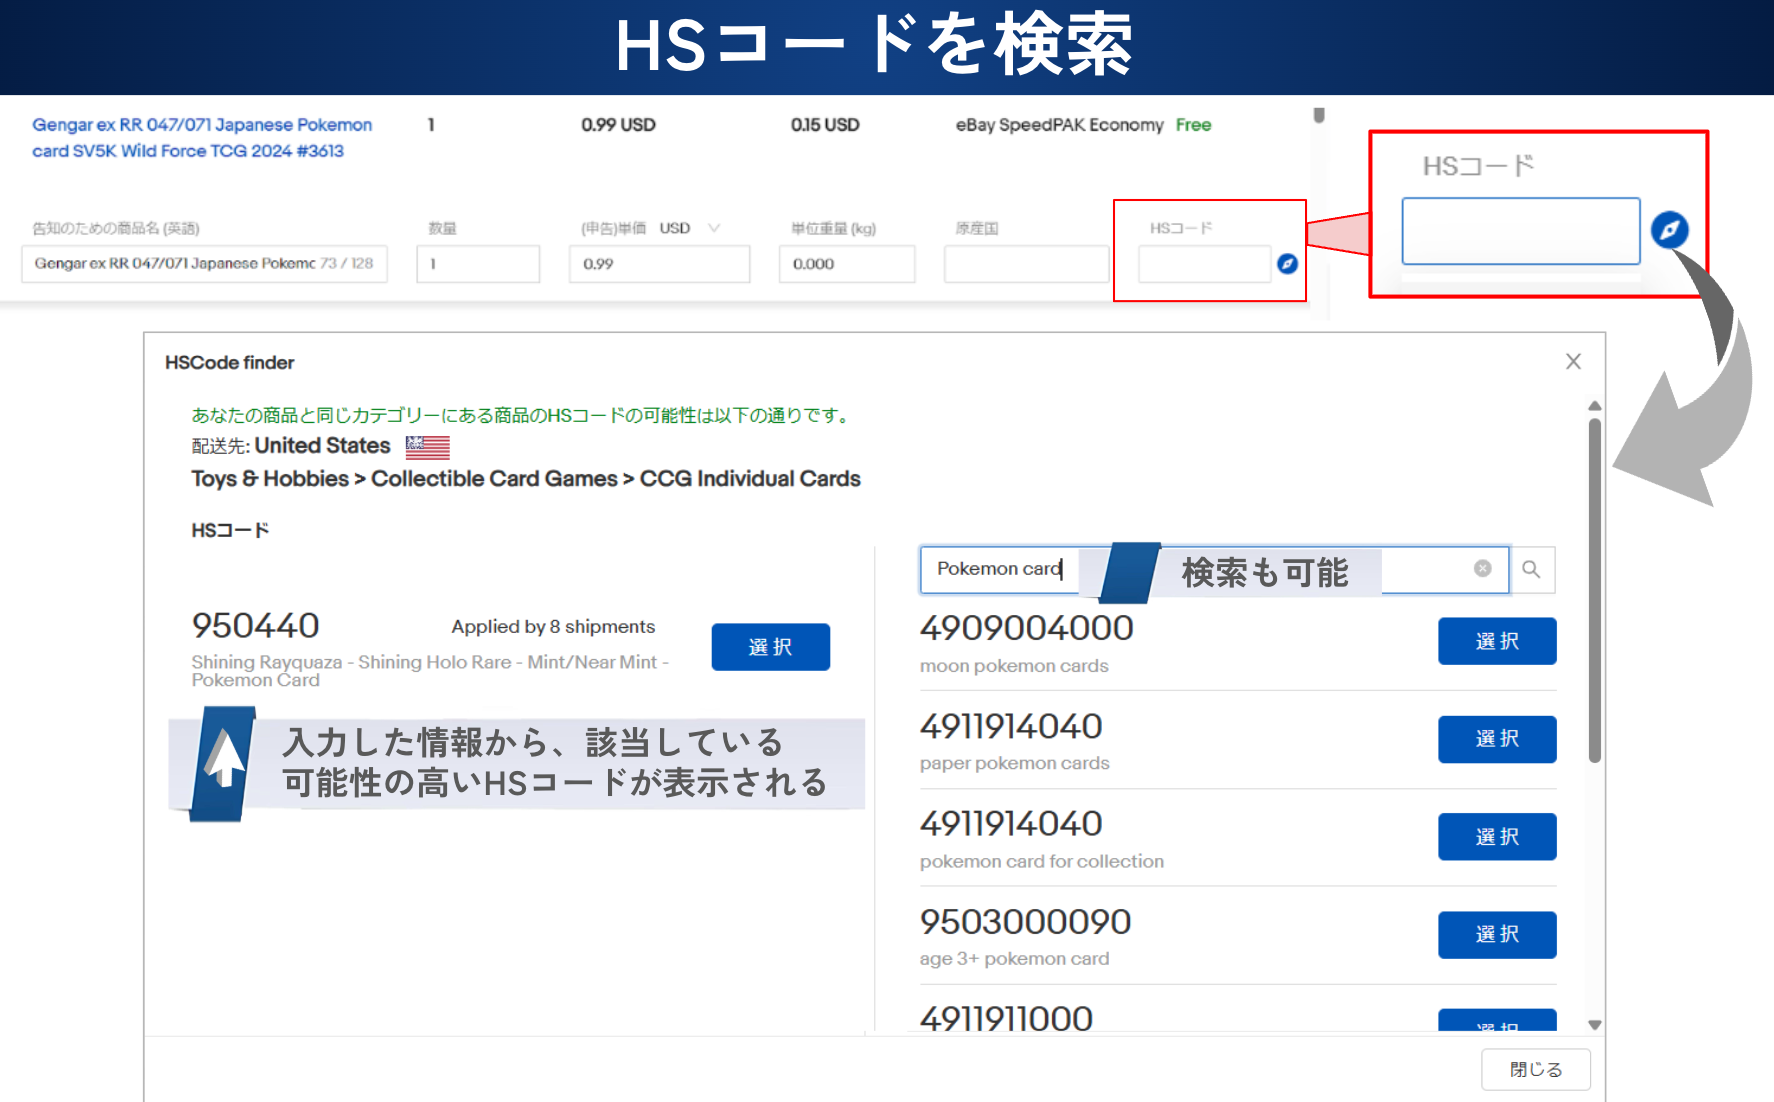Select code 4911914040 paper pokemon cards
Image resolution: width=1774 pixels, height=1102 pixels.
tap(1496, 739)
